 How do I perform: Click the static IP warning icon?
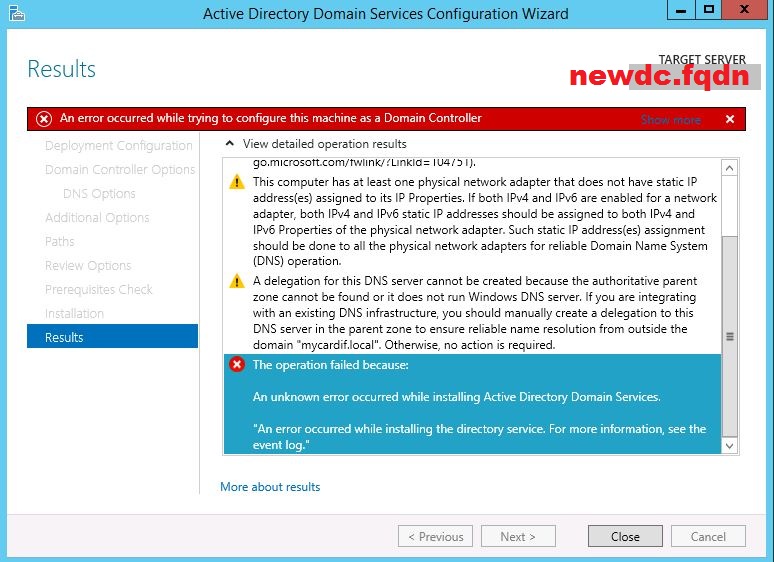pos(237,182)
